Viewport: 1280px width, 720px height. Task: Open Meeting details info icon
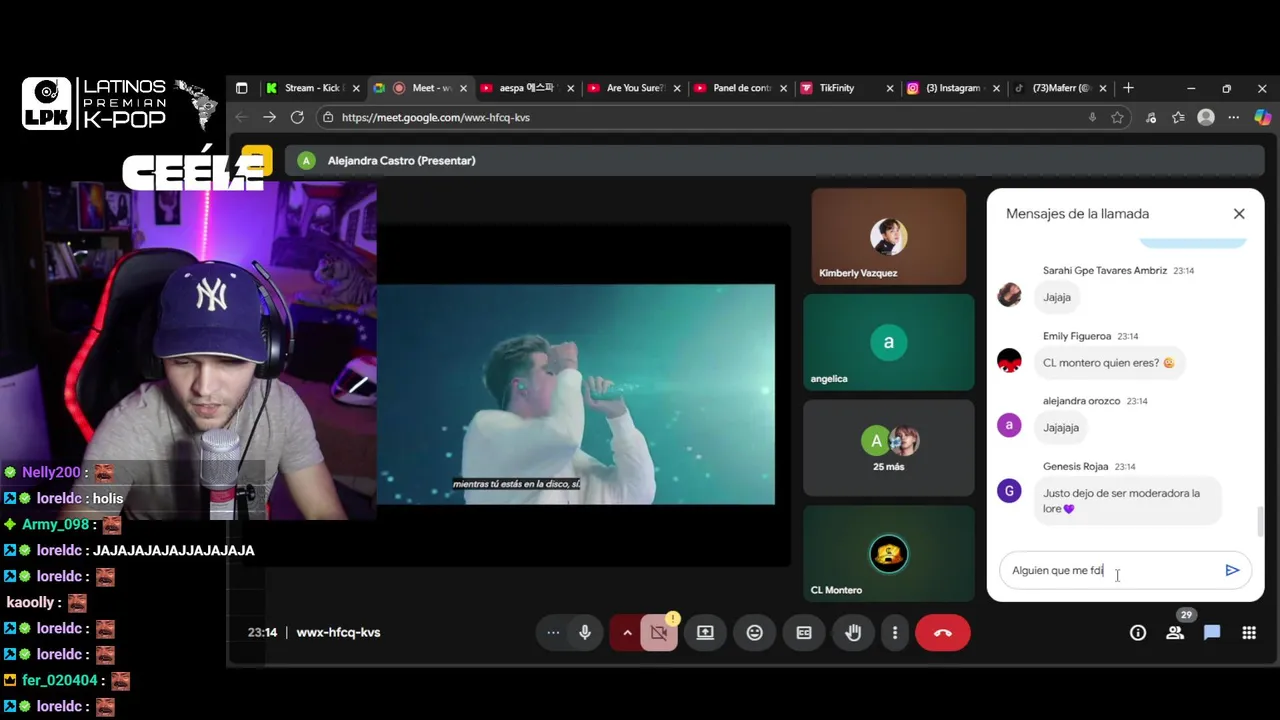pyautogui.click(x=1138, y=632)
